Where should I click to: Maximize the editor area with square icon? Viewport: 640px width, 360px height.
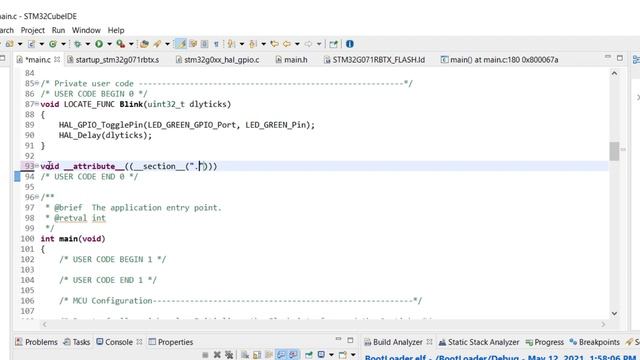tap(620, 58)
